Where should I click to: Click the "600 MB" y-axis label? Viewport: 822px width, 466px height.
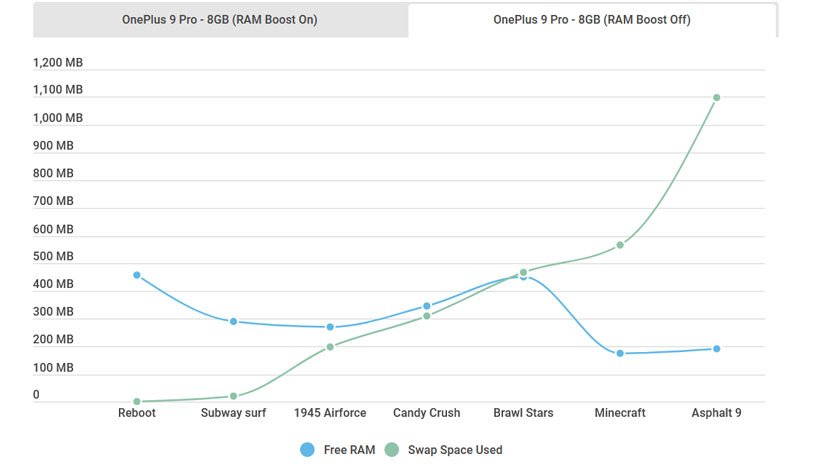[53, 229]
